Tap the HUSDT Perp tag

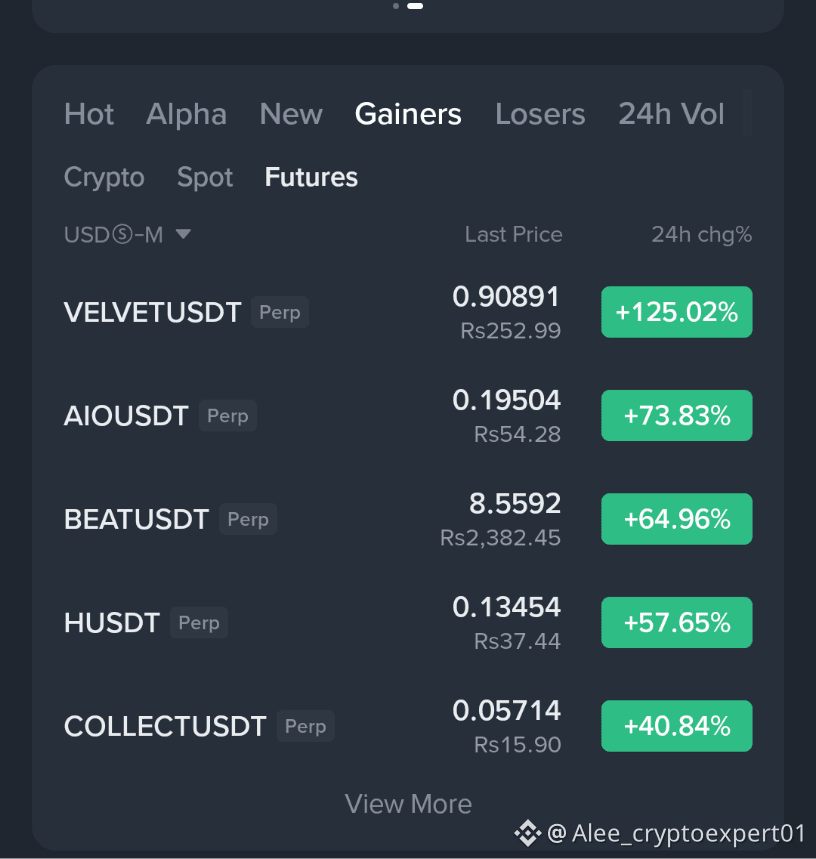[x=199, y=622]
